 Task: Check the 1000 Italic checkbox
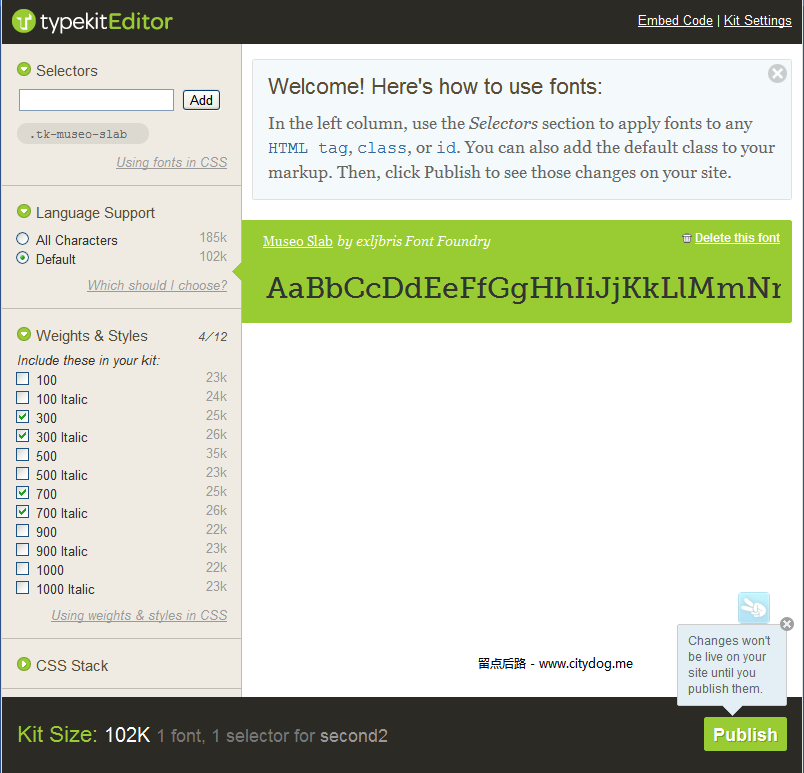[x=23, y=587]
